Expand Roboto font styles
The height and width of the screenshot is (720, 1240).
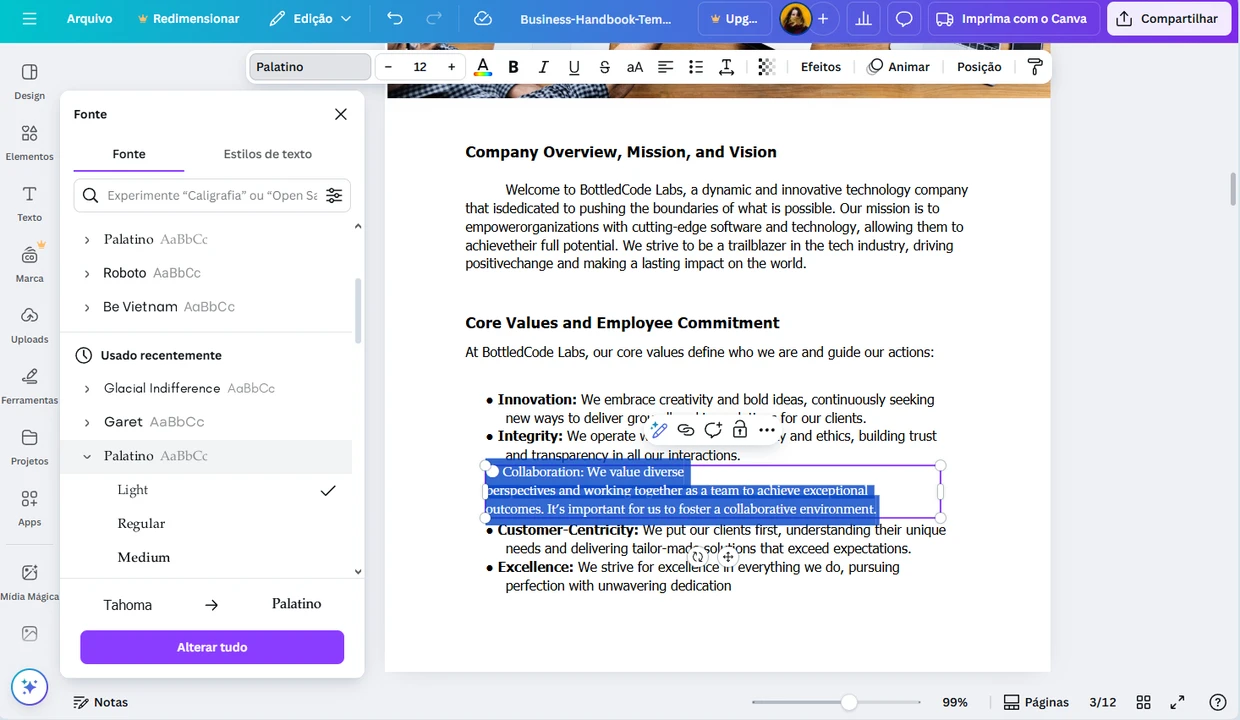[87, 273]
